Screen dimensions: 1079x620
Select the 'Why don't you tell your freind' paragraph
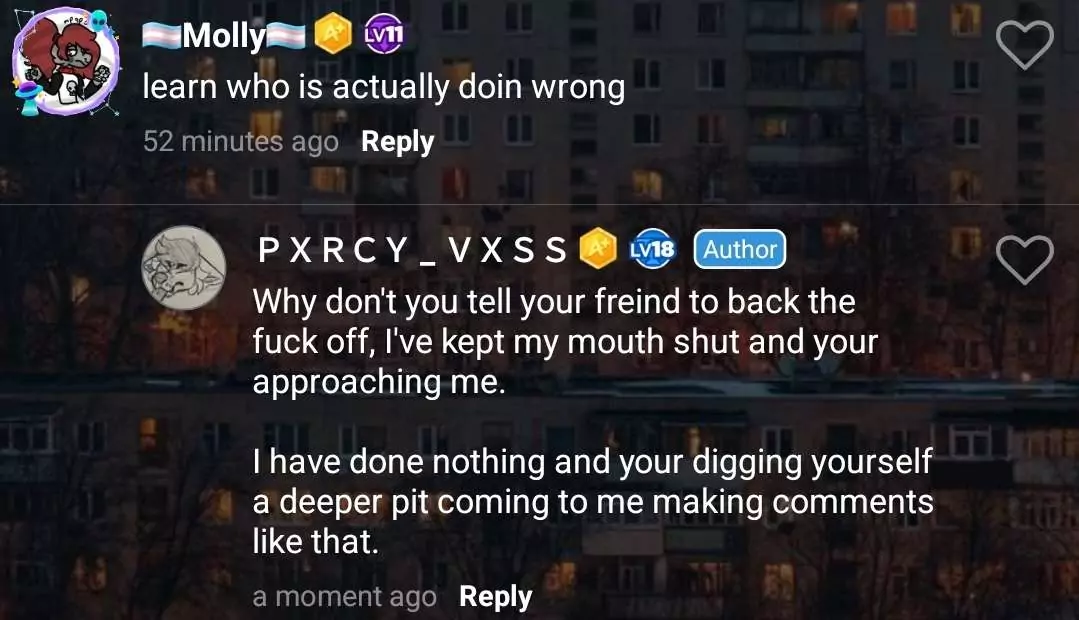coord(565,342)
